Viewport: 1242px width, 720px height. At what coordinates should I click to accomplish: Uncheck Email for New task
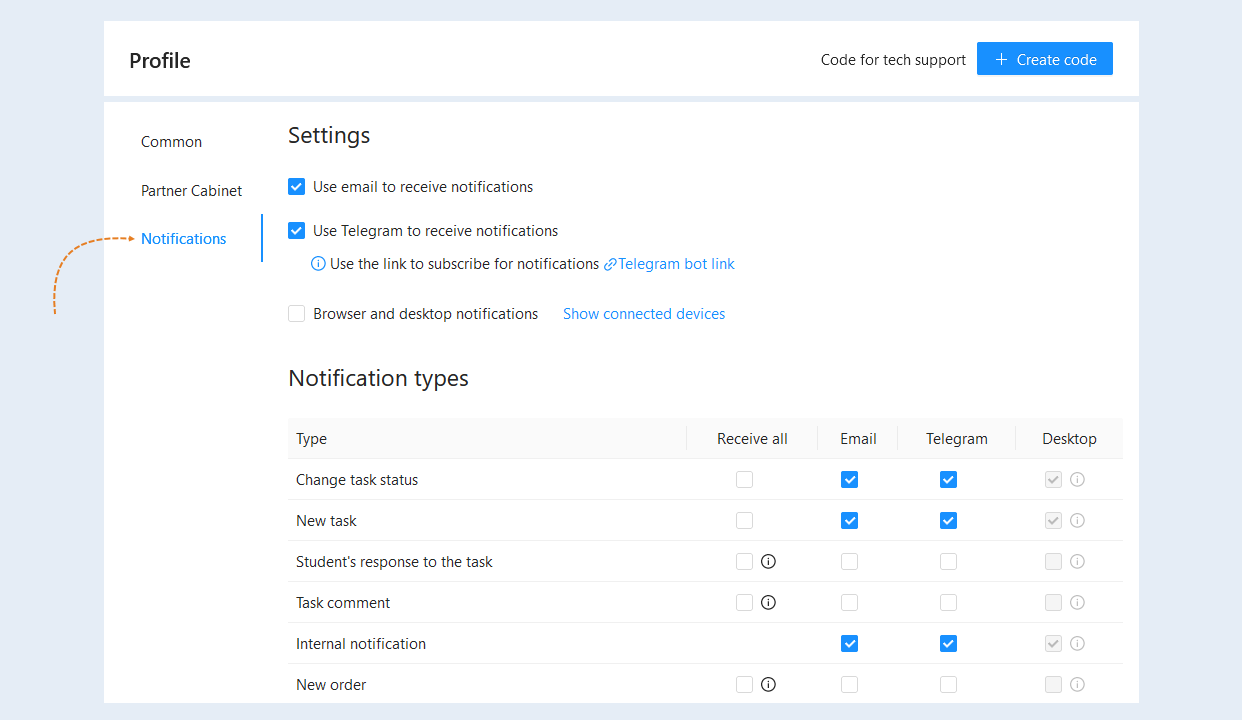tap(849, 521)
